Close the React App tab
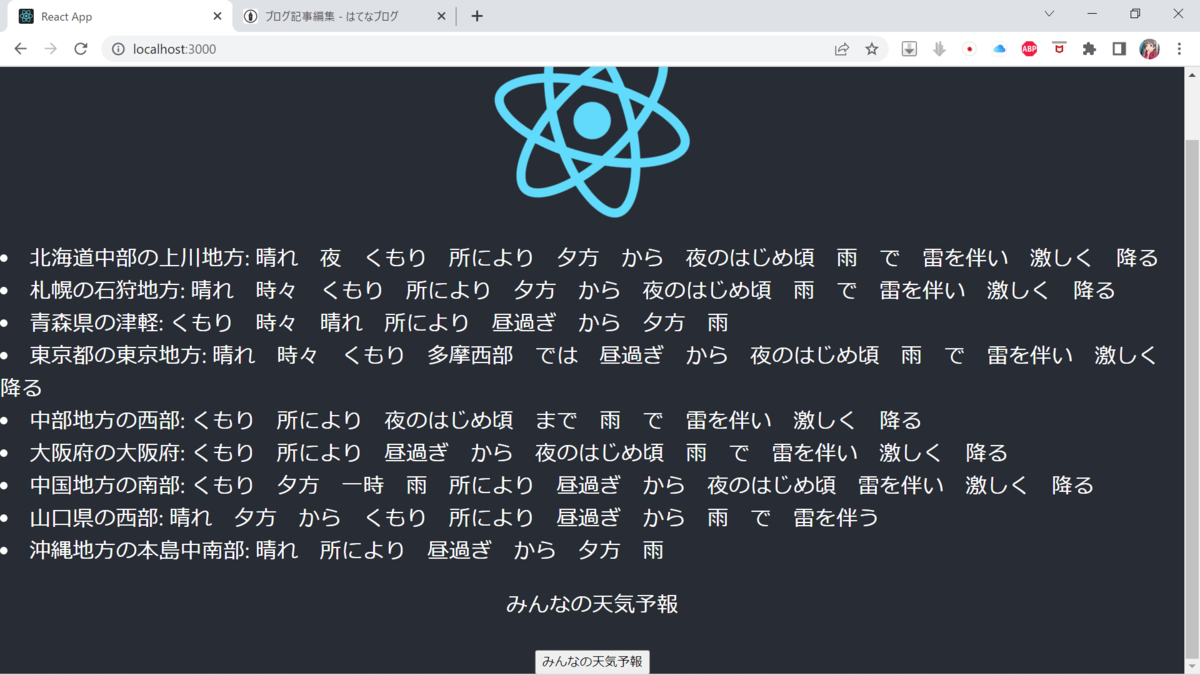Screen dimensions: 1200x675 pyautogui.click(x=218, y=16)
